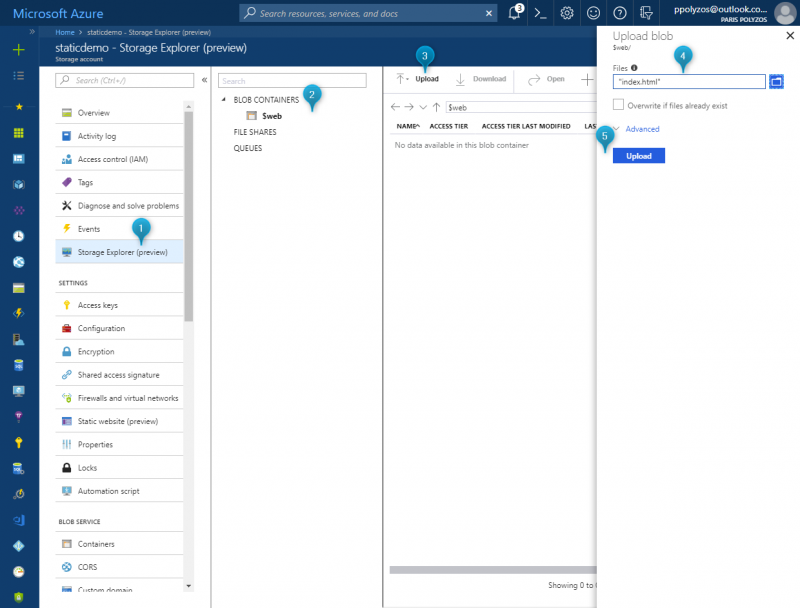The width and height of the screenshot is (800, 608).
Task: Open the portal settings gear icon
Action: [x=566, y=13]
